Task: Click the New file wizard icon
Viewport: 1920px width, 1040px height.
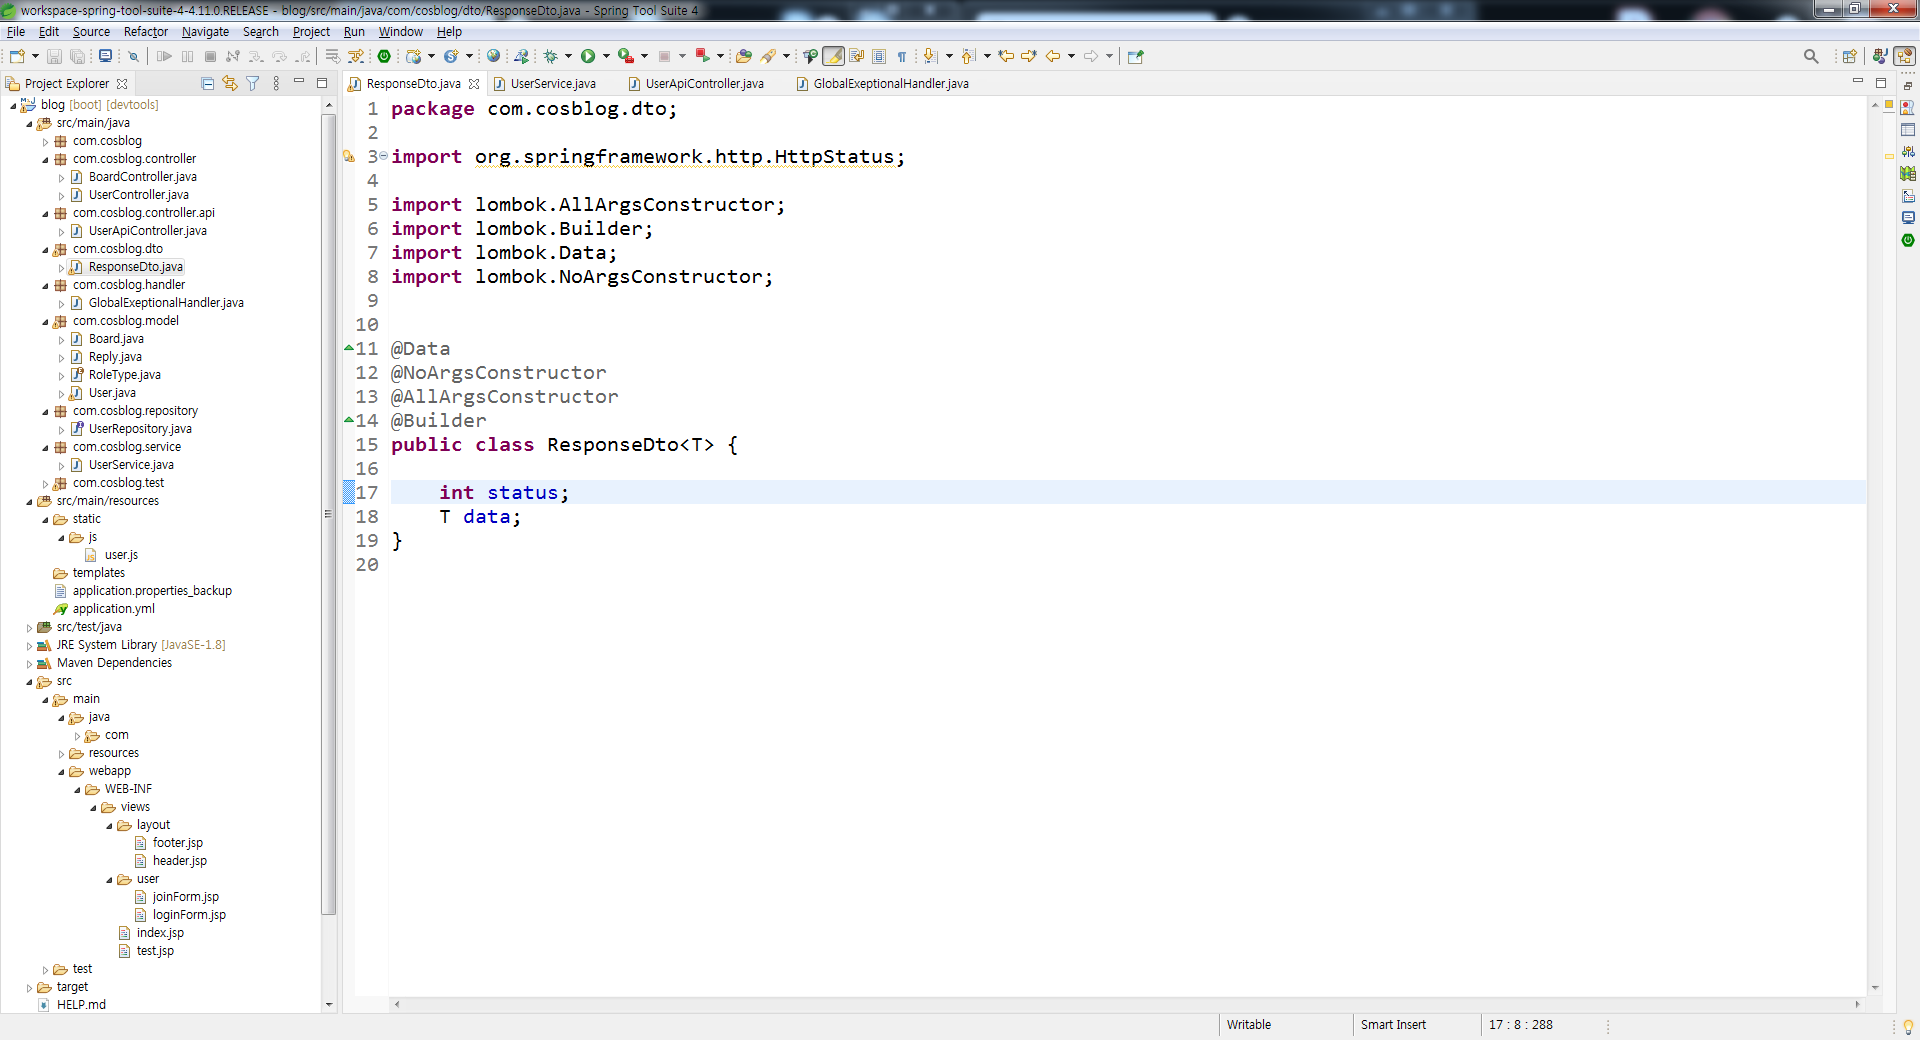Action: [x=17, y=56]
